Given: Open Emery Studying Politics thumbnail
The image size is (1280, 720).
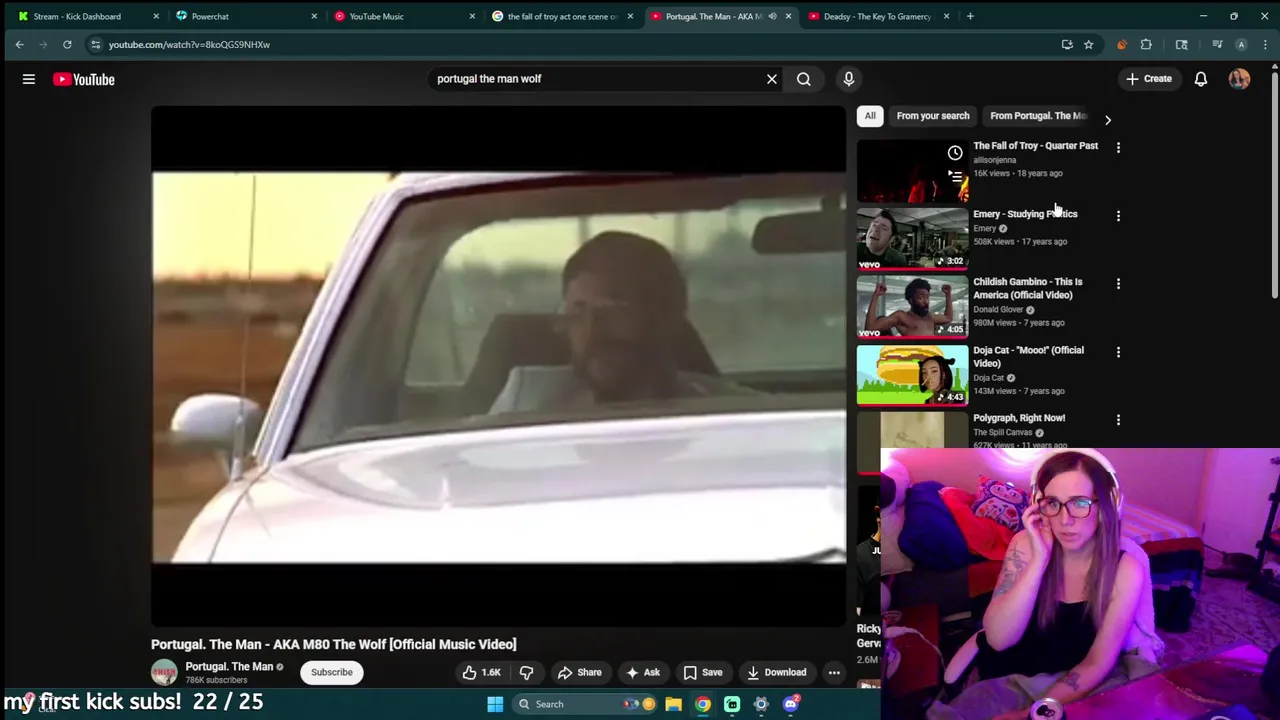Looking at the screenshot, I should coord(912,238).
